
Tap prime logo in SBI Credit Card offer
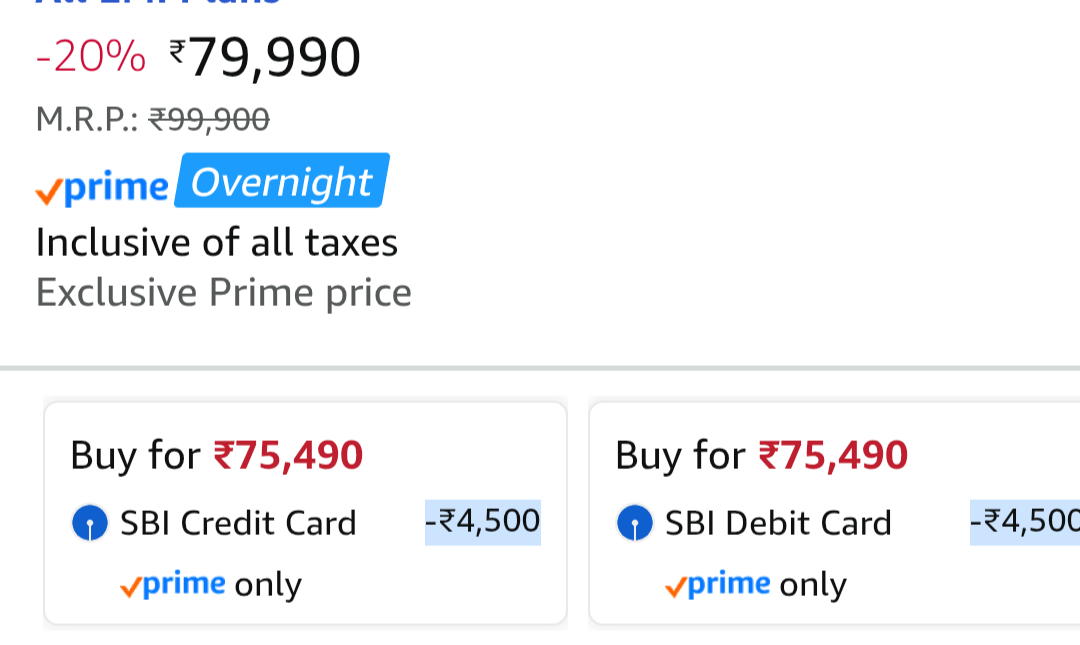click(x=172, y=585)
